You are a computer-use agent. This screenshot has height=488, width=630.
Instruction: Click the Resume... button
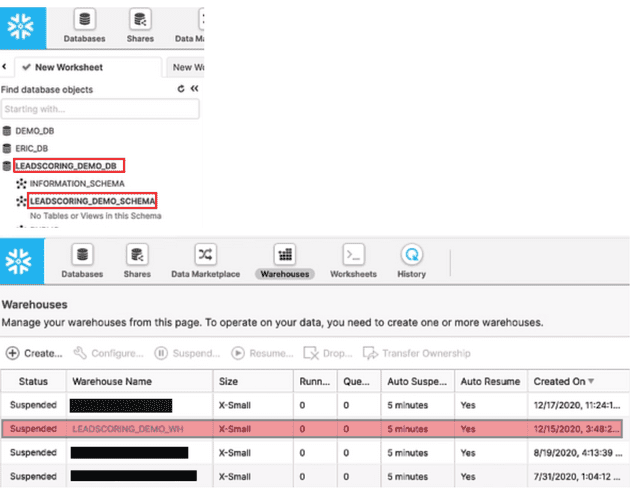point(262,353)
